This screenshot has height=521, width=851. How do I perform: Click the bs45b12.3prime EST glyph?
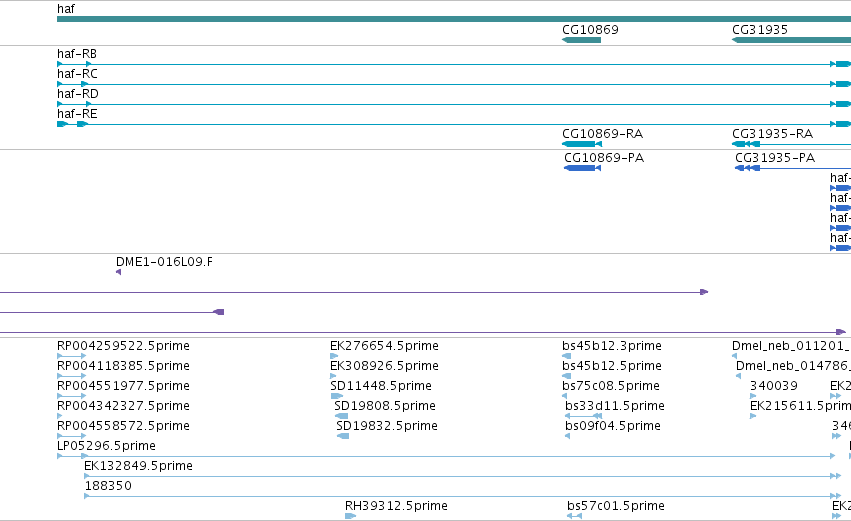pos(567,356)
